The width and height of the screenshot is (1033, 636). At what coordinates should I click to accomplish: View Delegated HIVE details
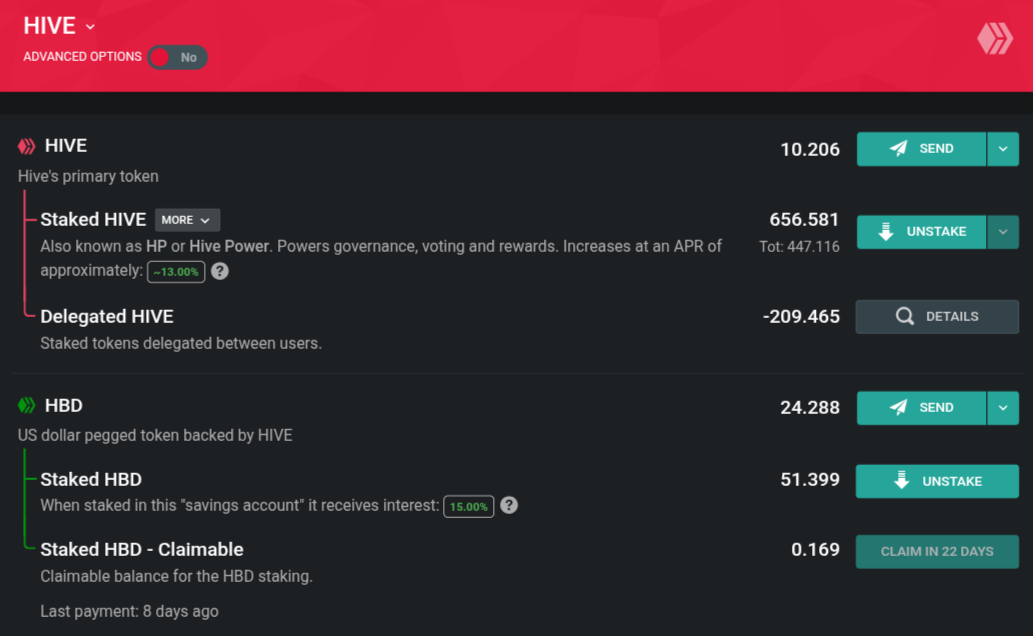pyautogui.click(x=937, y=316)
